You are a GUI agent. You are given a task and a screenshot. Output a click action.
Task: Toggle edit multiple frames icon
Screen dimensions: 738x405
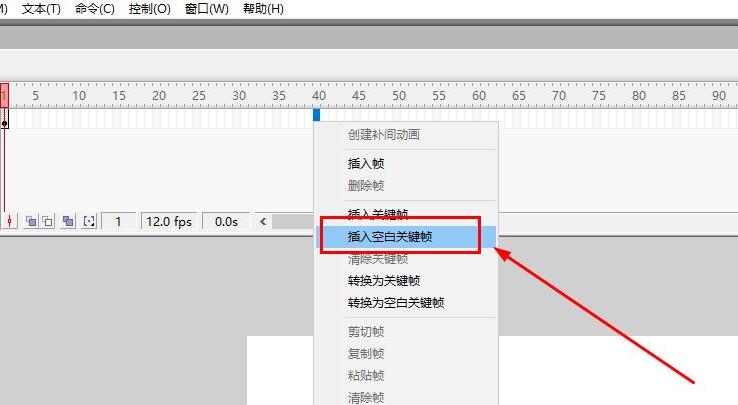[x=68, y=221]
